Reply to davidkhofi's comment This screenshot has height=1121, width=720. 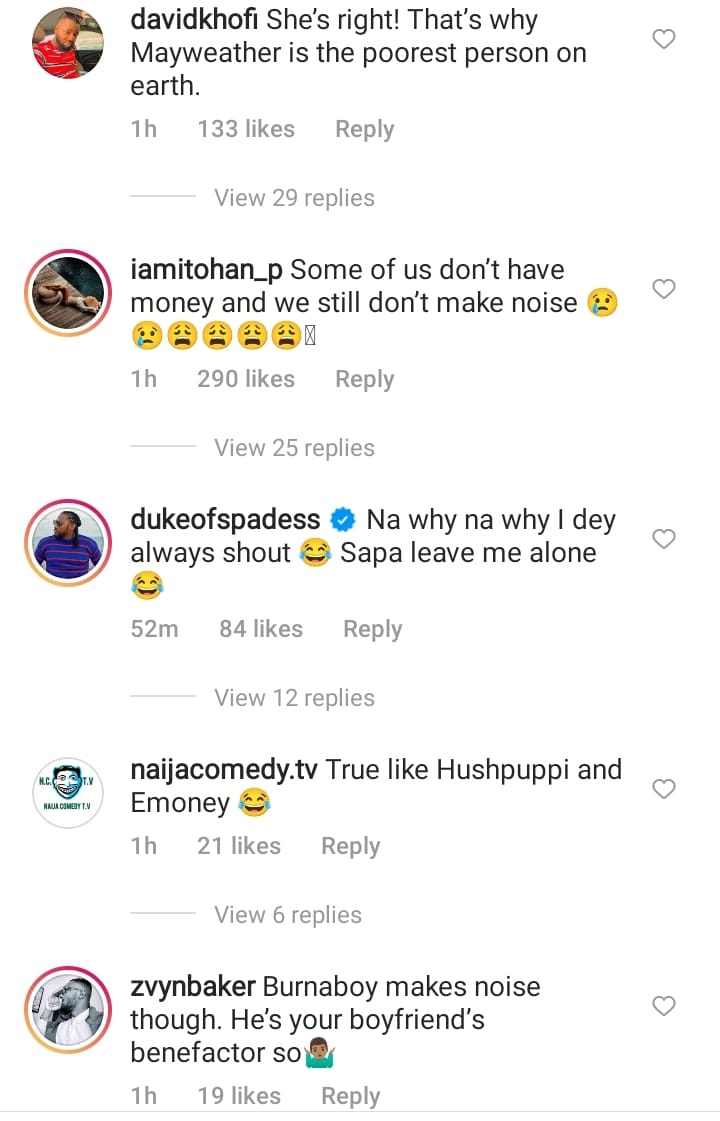[364, 130]
